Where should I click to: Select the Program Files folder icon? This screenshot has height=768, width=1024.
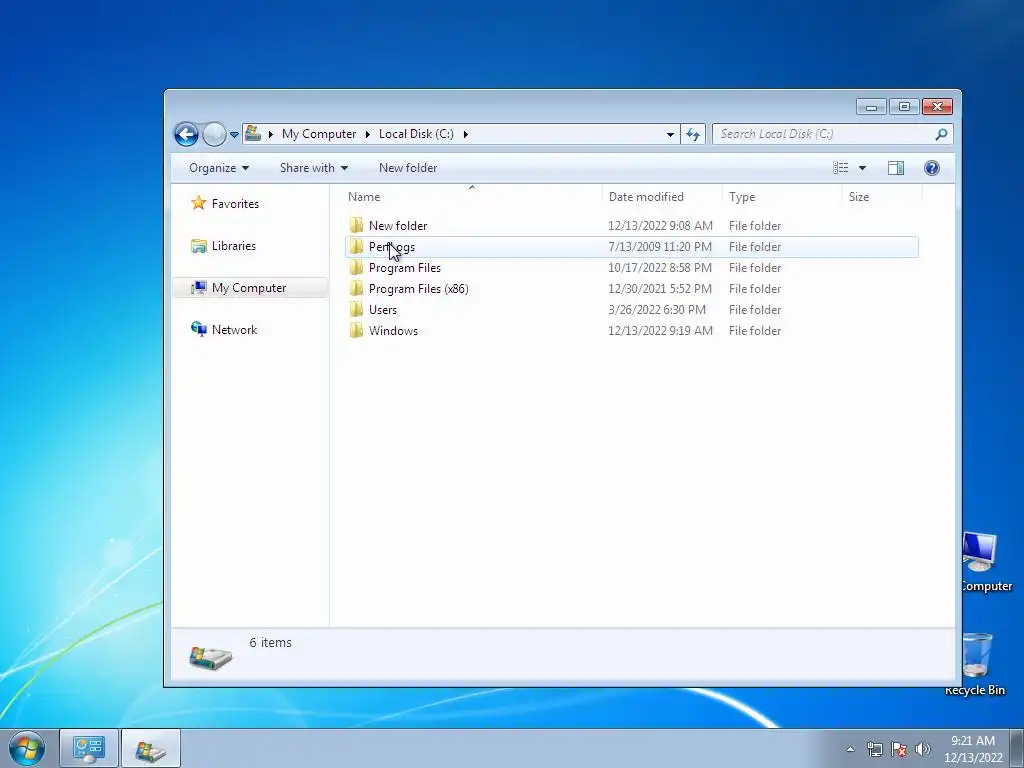(356, 267)
